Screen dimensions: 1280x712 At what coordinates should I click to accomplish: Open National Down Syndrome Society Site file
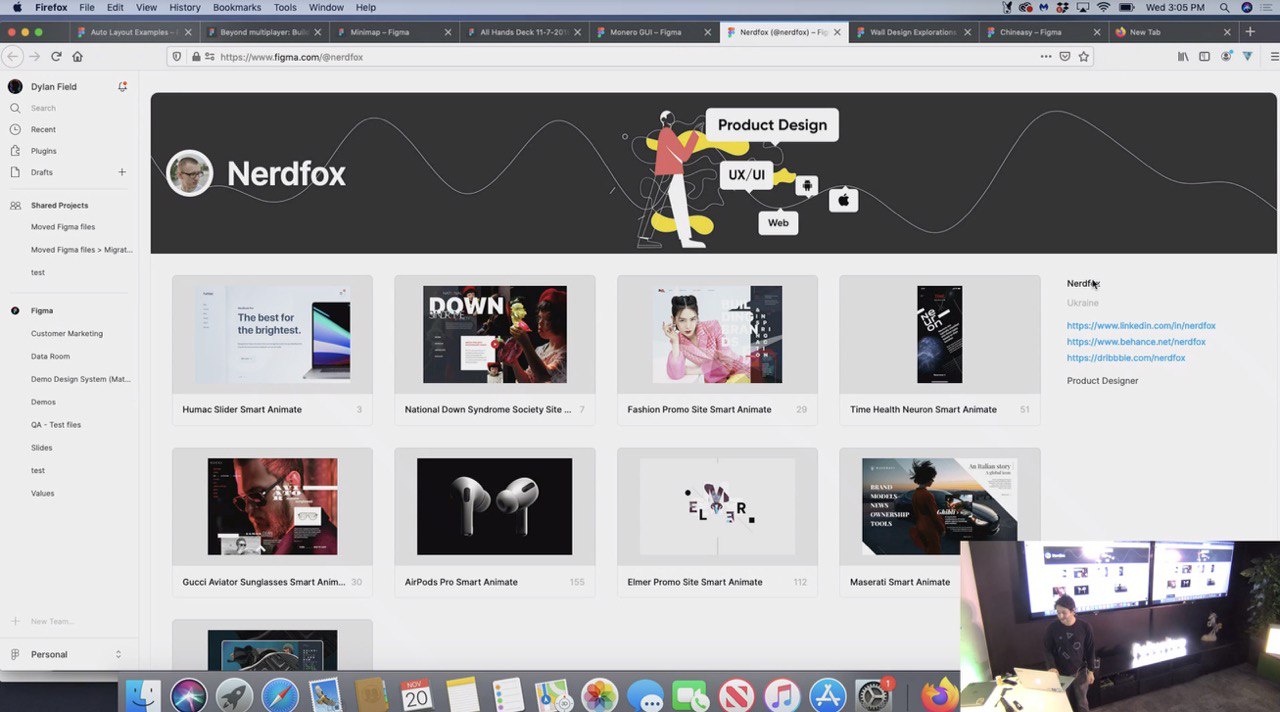pos(495,350)
